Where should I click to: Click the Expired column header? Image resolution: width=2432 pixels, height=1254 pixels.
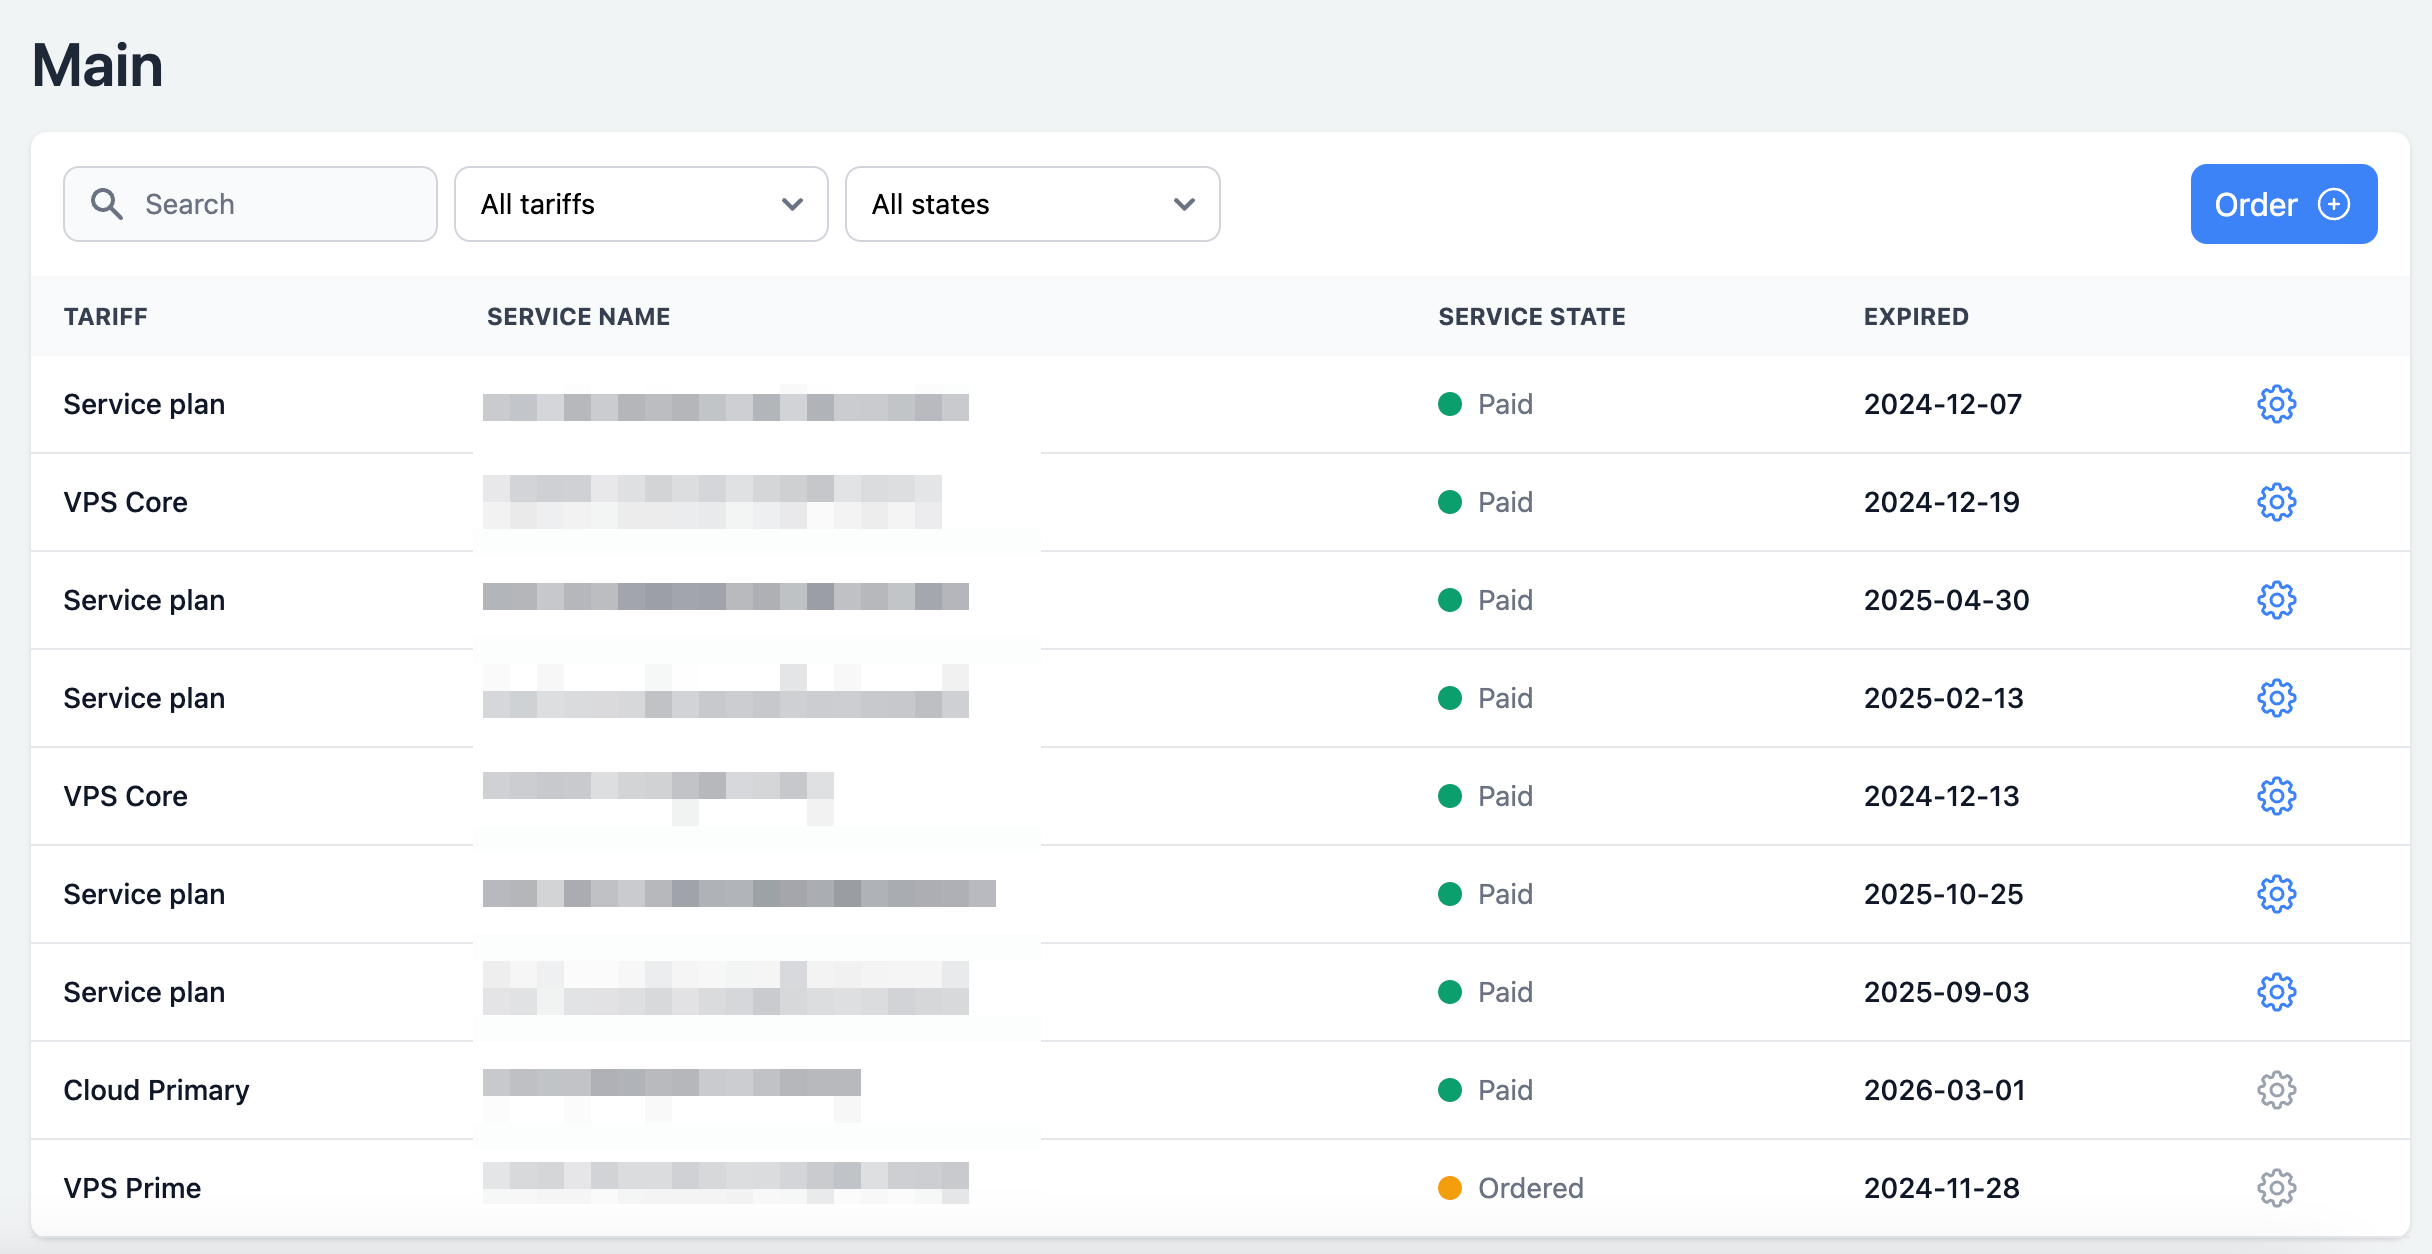[x=1915, y=317]
